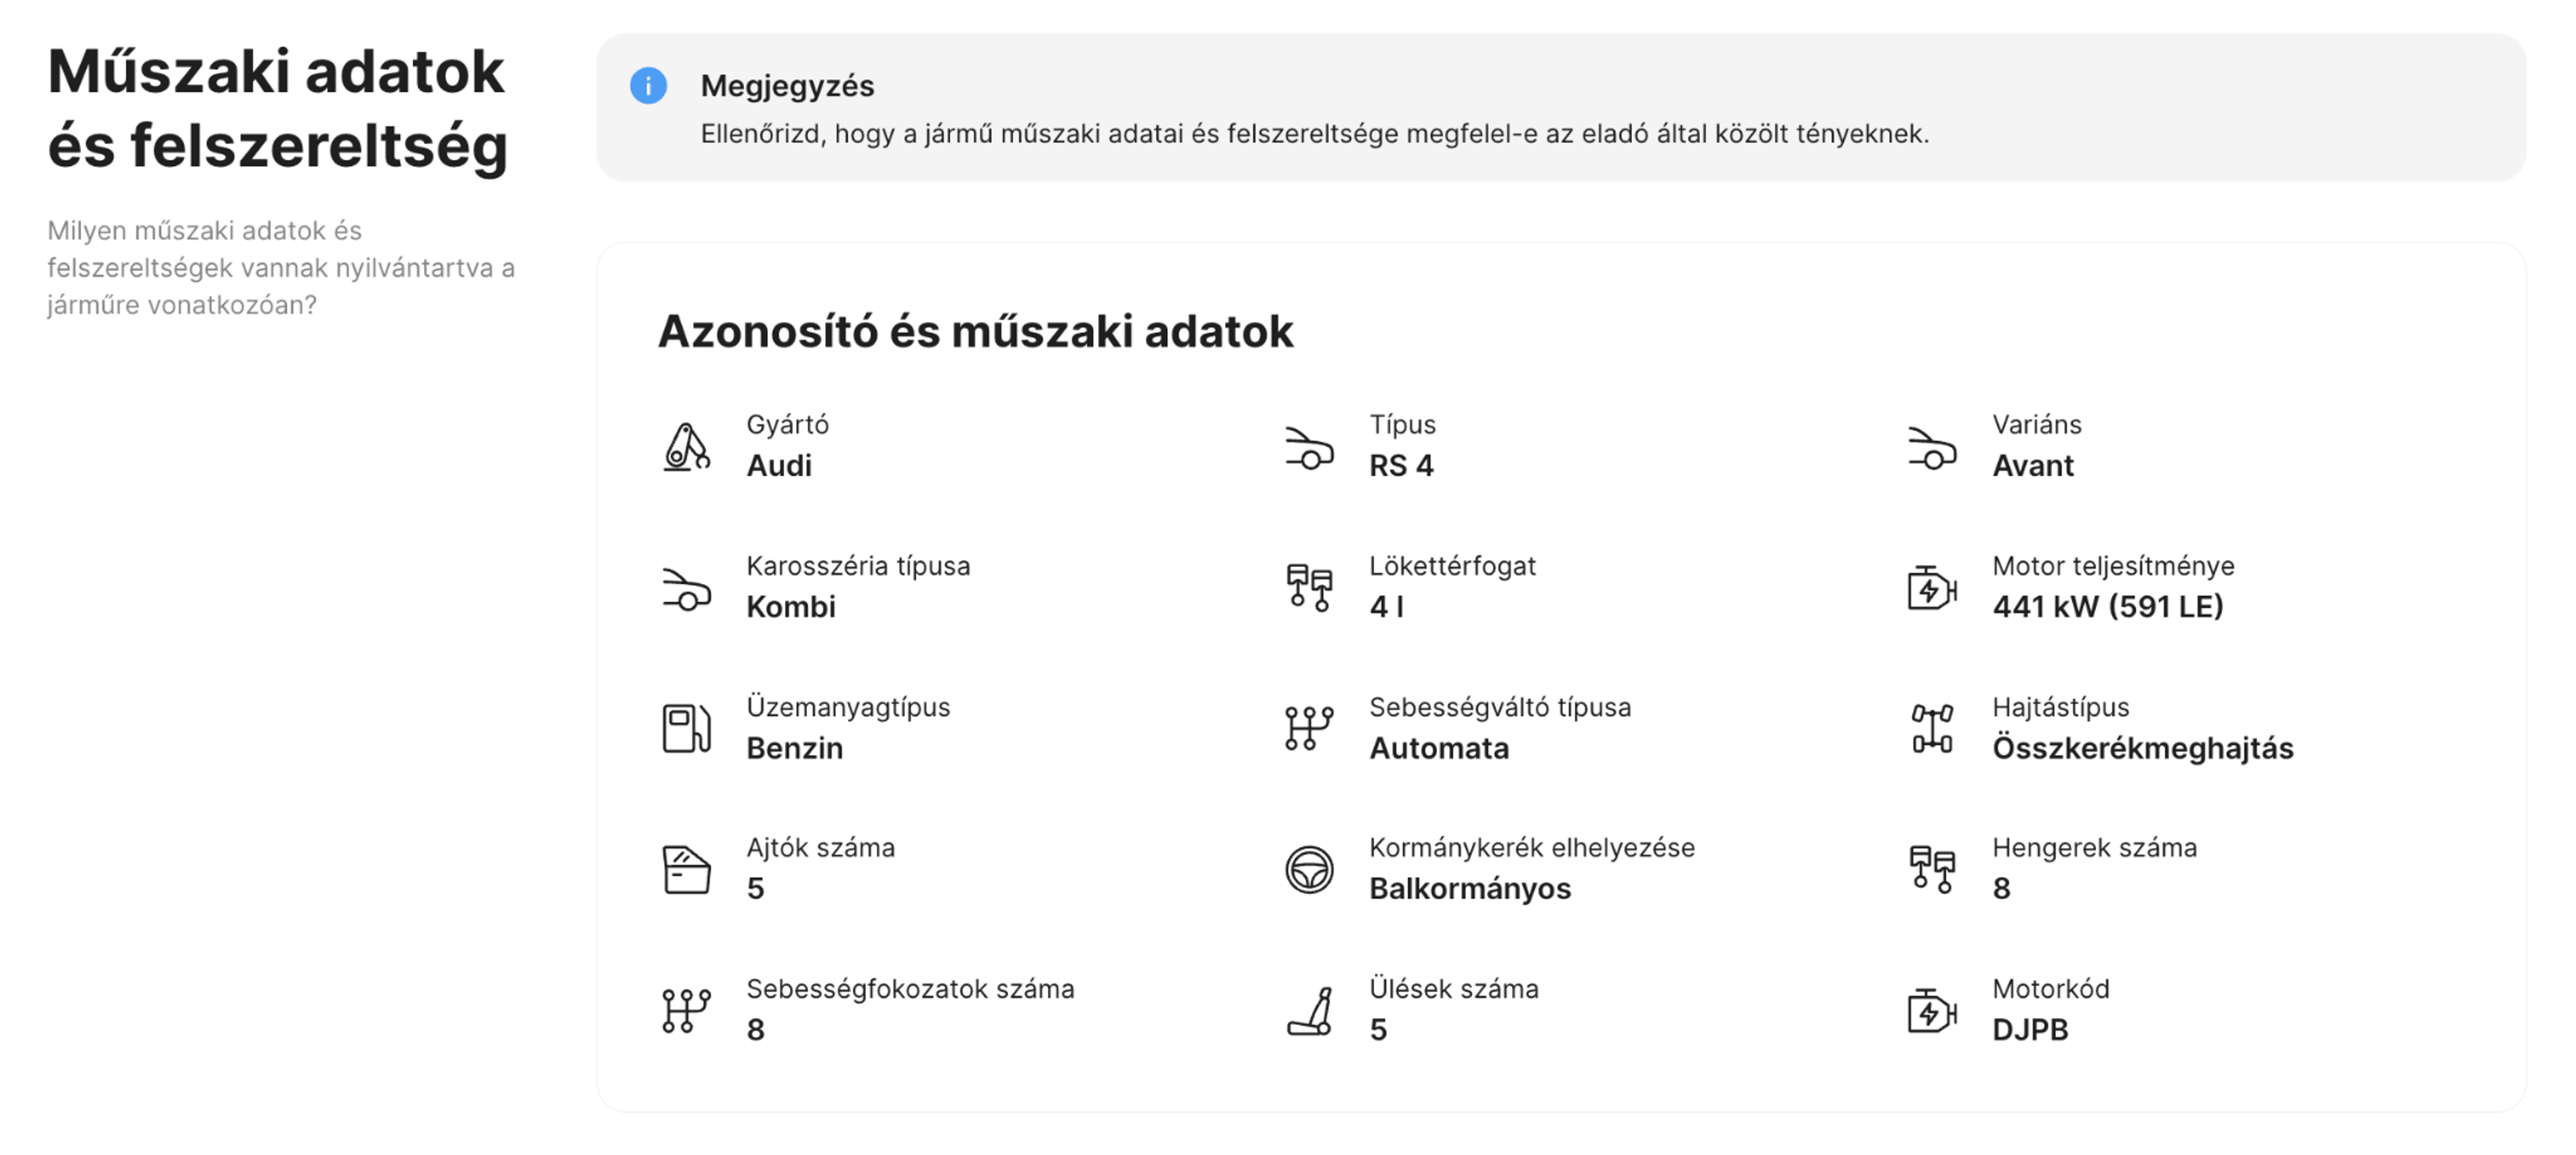
Task: Click the Megjegyzés note heading
Action: tap(787, 87)
